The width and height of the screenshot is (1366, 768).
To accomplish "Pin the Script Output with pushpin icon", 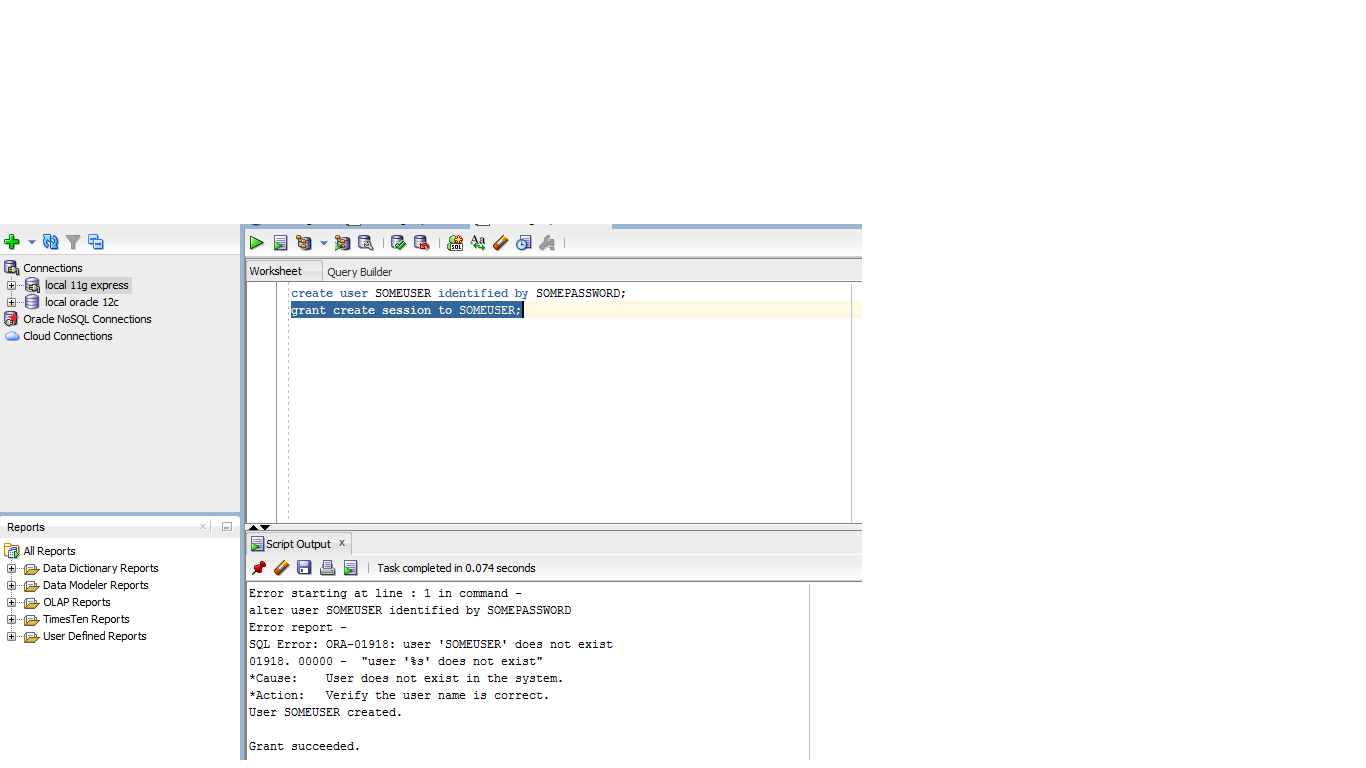I will click(x=259, y=568).
